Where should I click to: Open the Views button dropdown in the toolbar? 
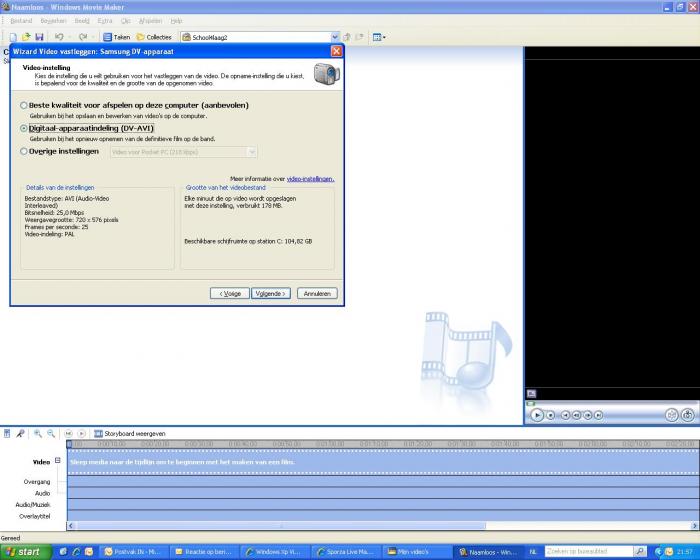click(x=379, y=37)
